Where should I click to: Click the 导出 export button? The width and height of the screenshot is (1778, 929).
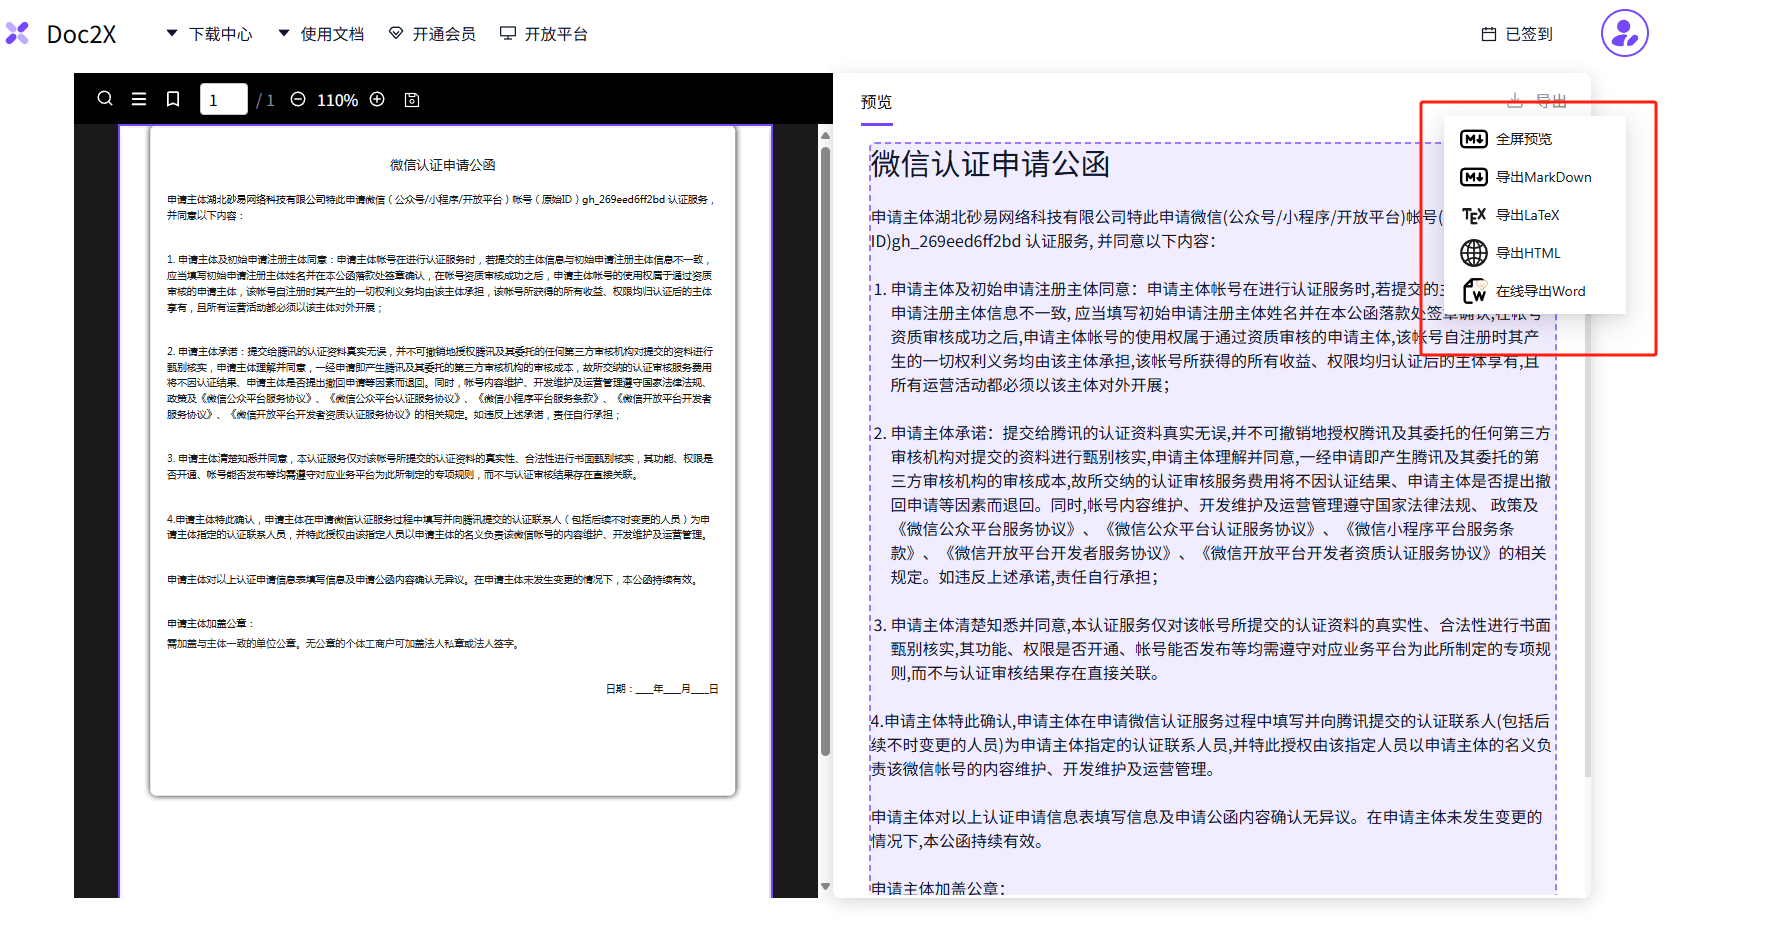tap(1537, 100)
